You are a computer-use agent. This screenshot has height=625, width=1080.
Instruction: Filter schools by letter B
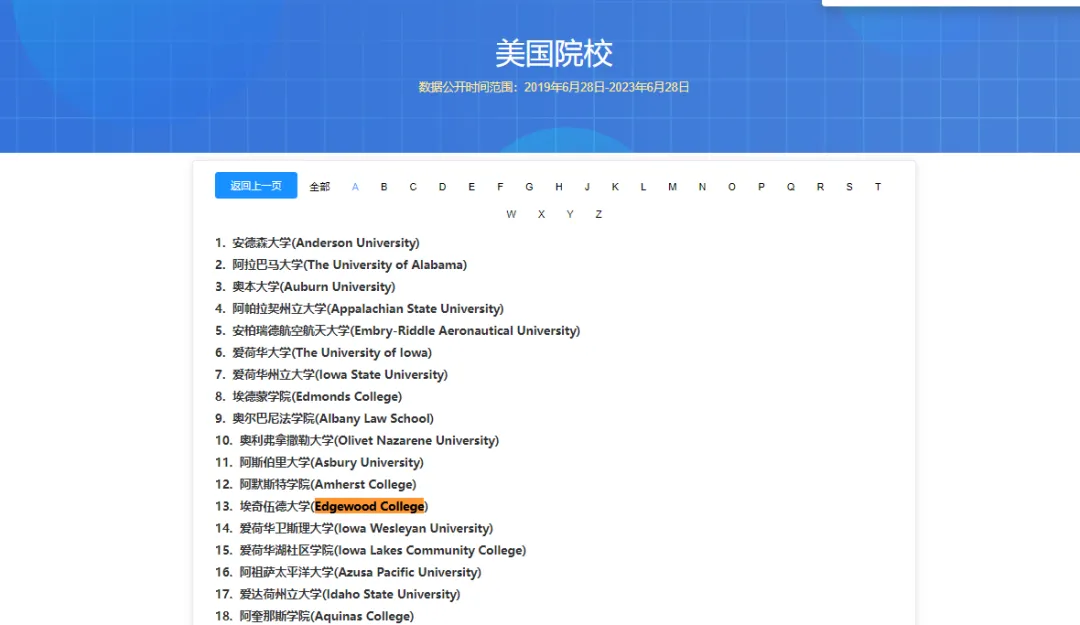384,187
